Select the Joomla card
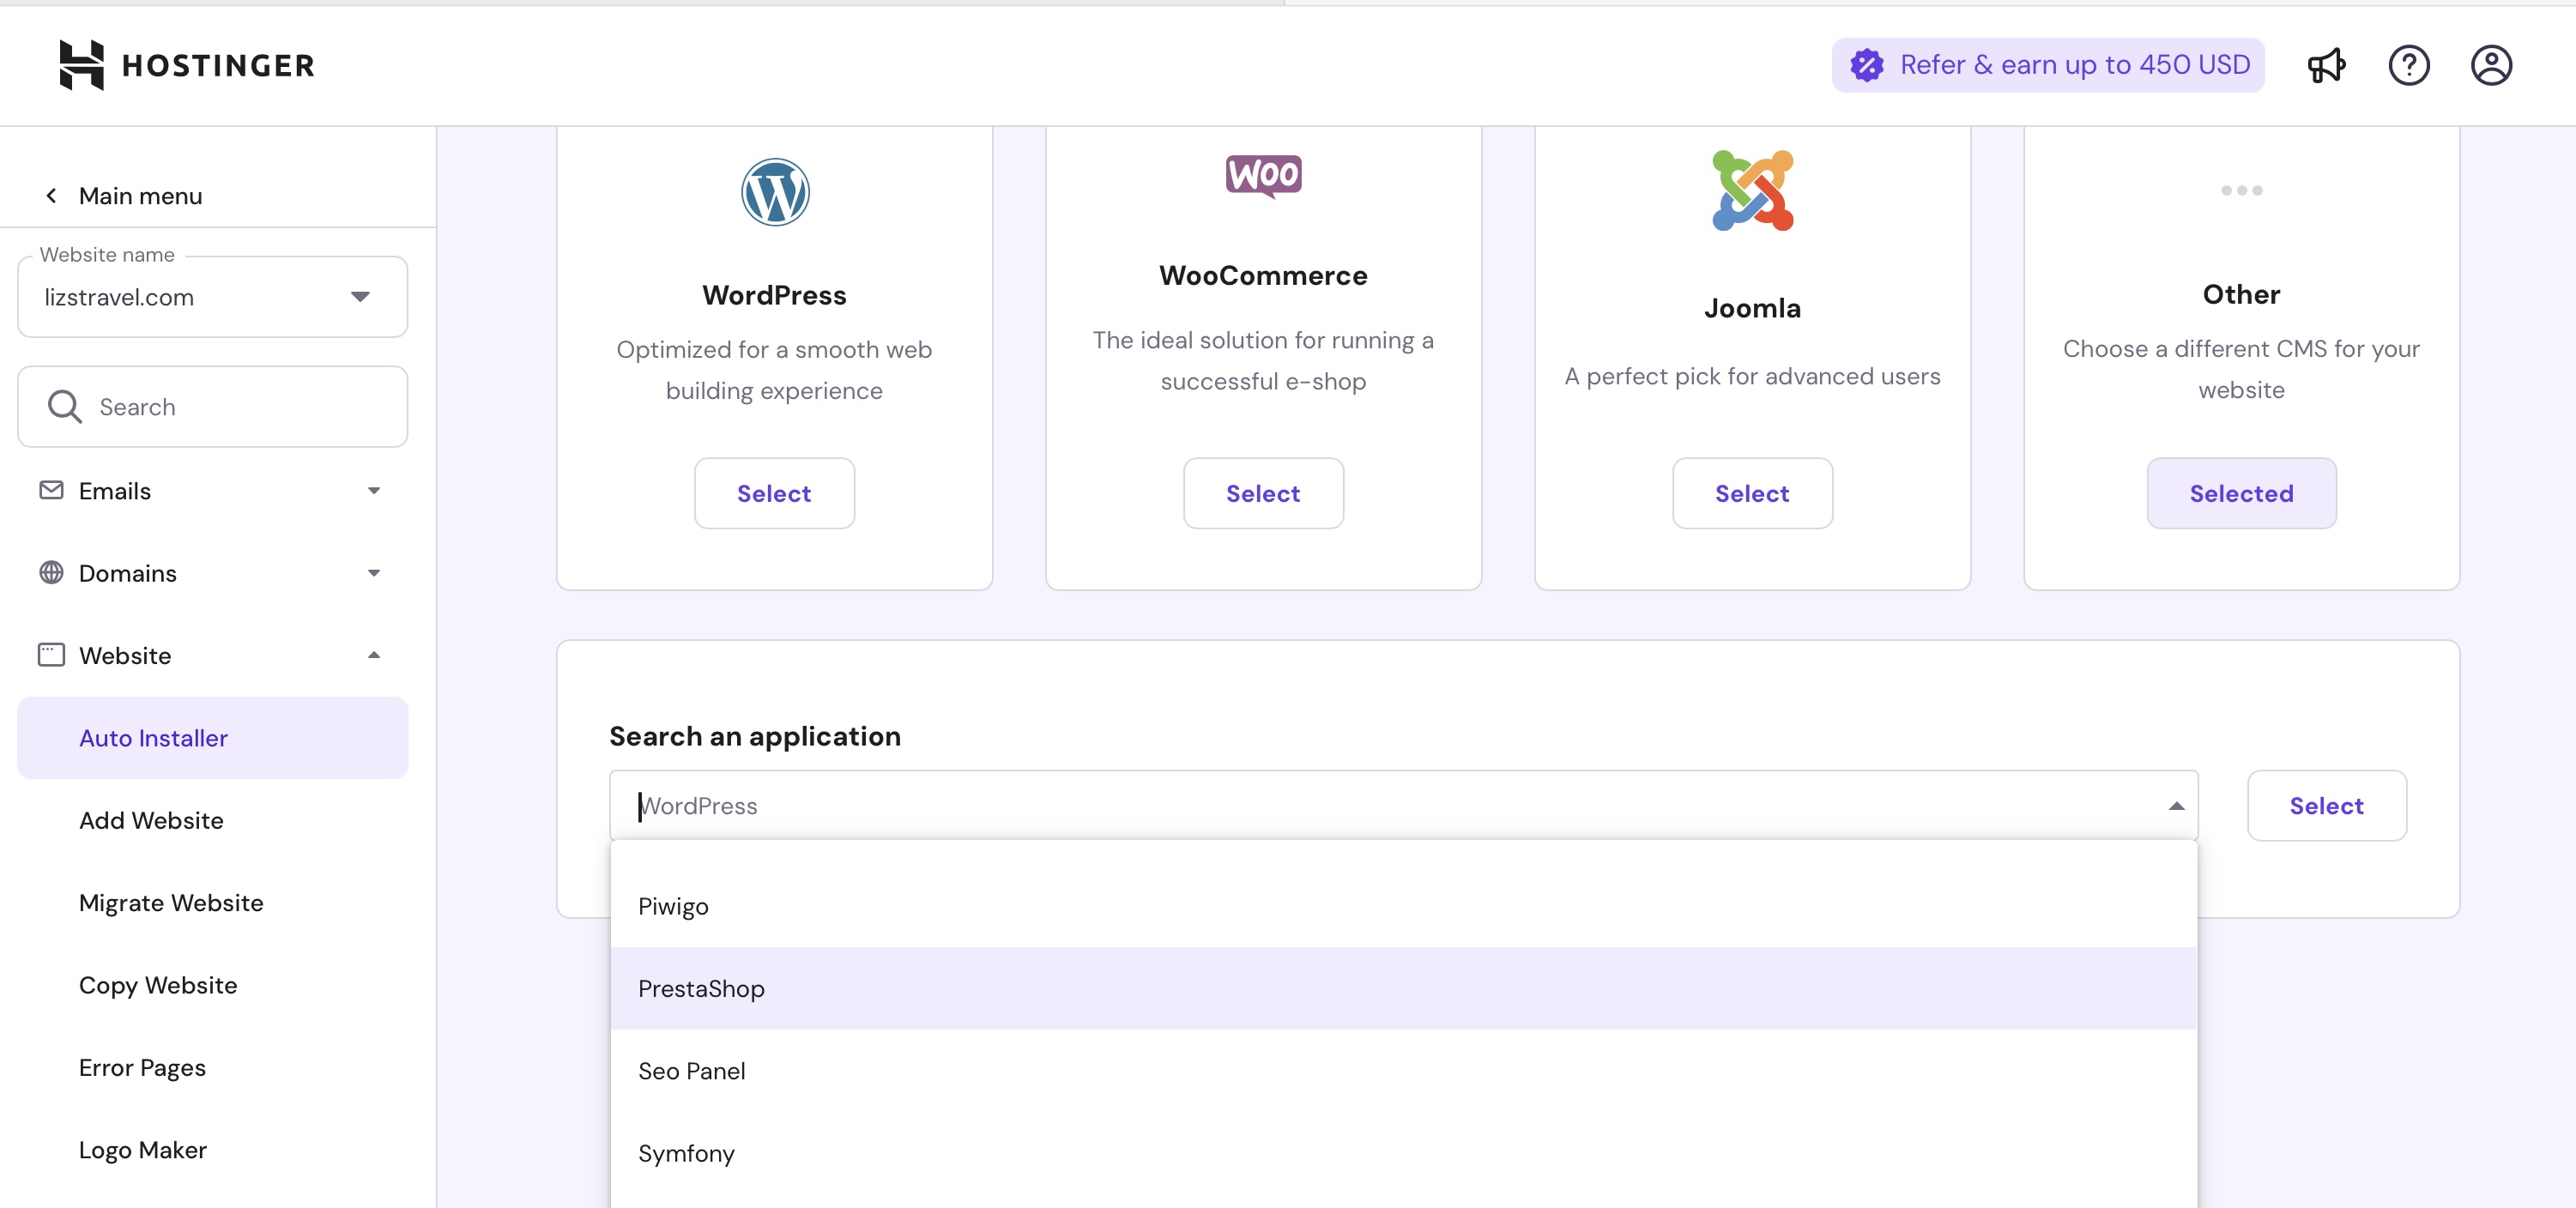Screen dimensions: 2576x1208 click(1752, 493)
